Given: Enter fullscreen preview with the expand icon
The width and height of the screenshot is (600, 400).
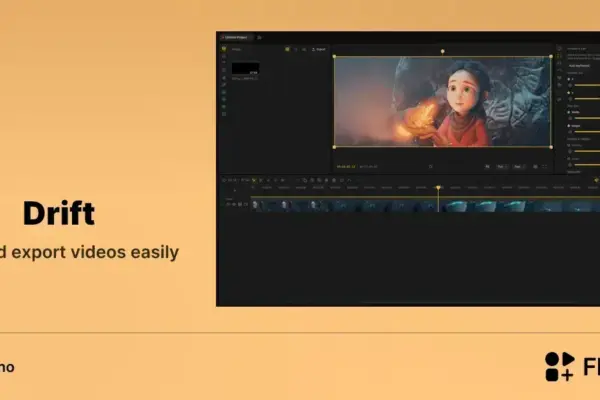Looking at the screenshot, I should (545, 167).
